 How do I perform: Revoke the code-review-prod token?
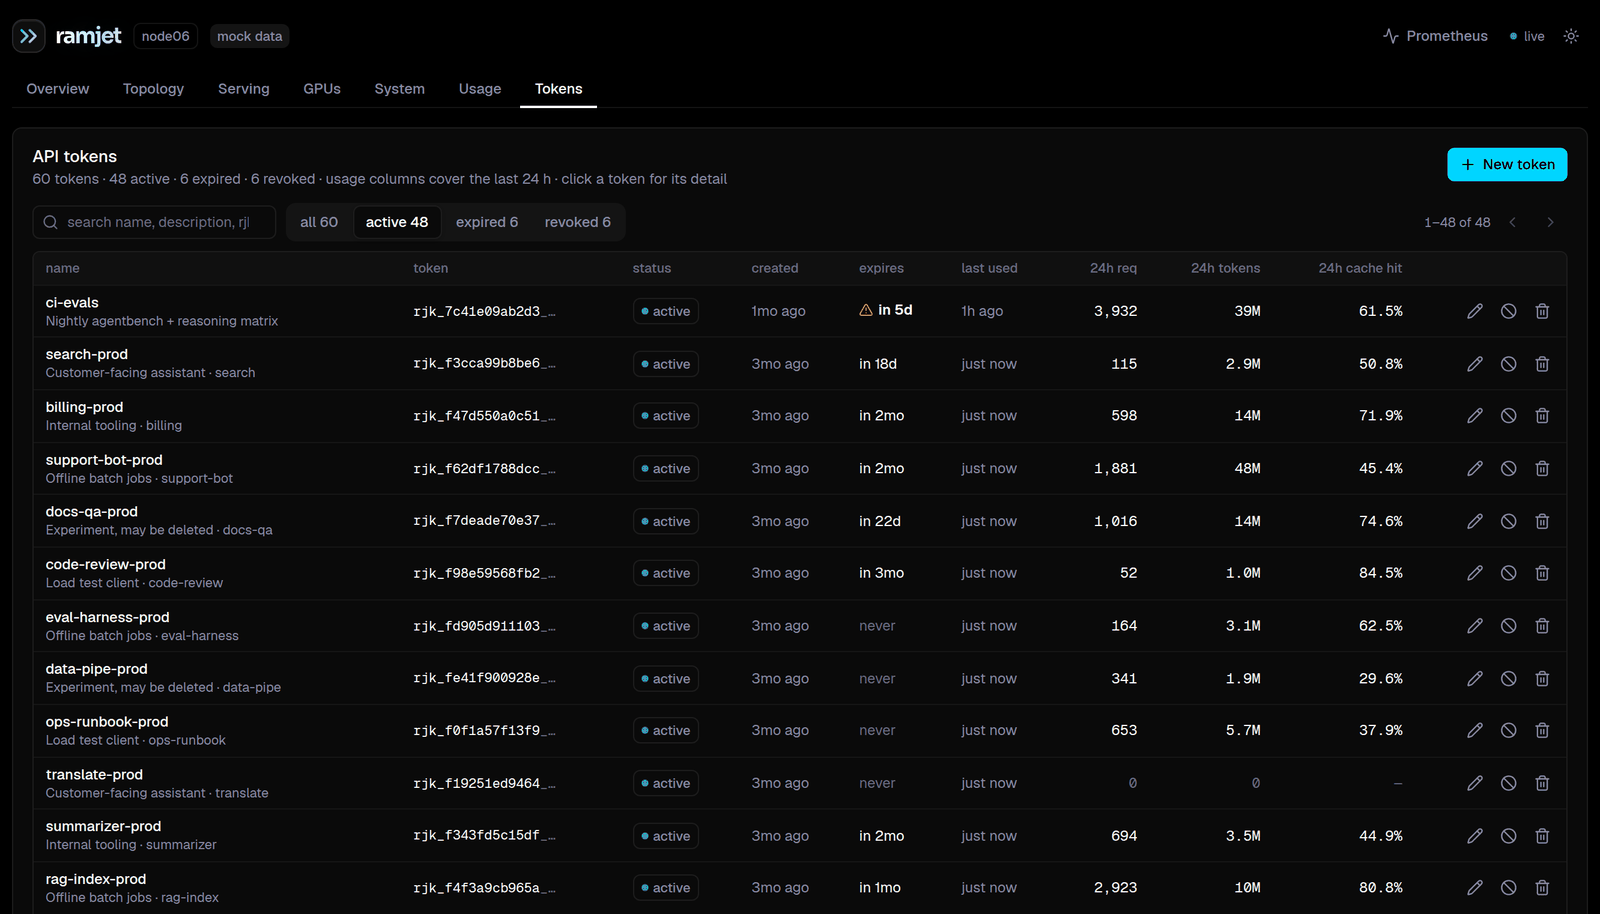(x=1509, y=573)
